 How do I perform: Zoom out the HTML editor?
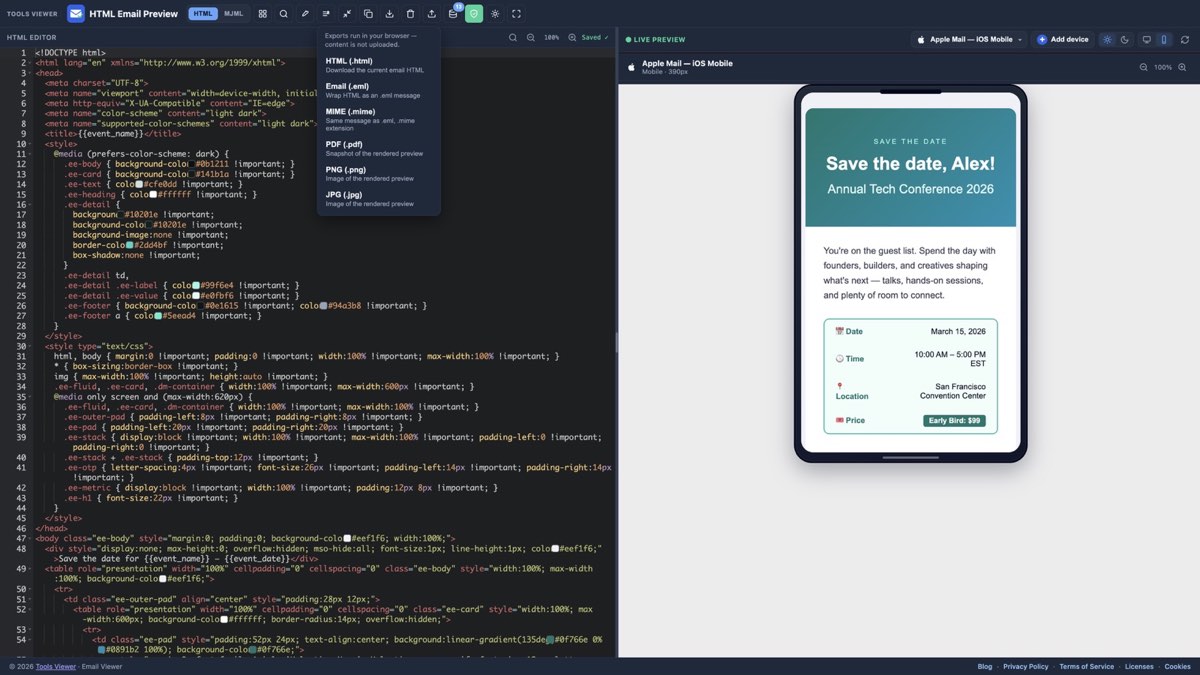(x=530, y=37)
